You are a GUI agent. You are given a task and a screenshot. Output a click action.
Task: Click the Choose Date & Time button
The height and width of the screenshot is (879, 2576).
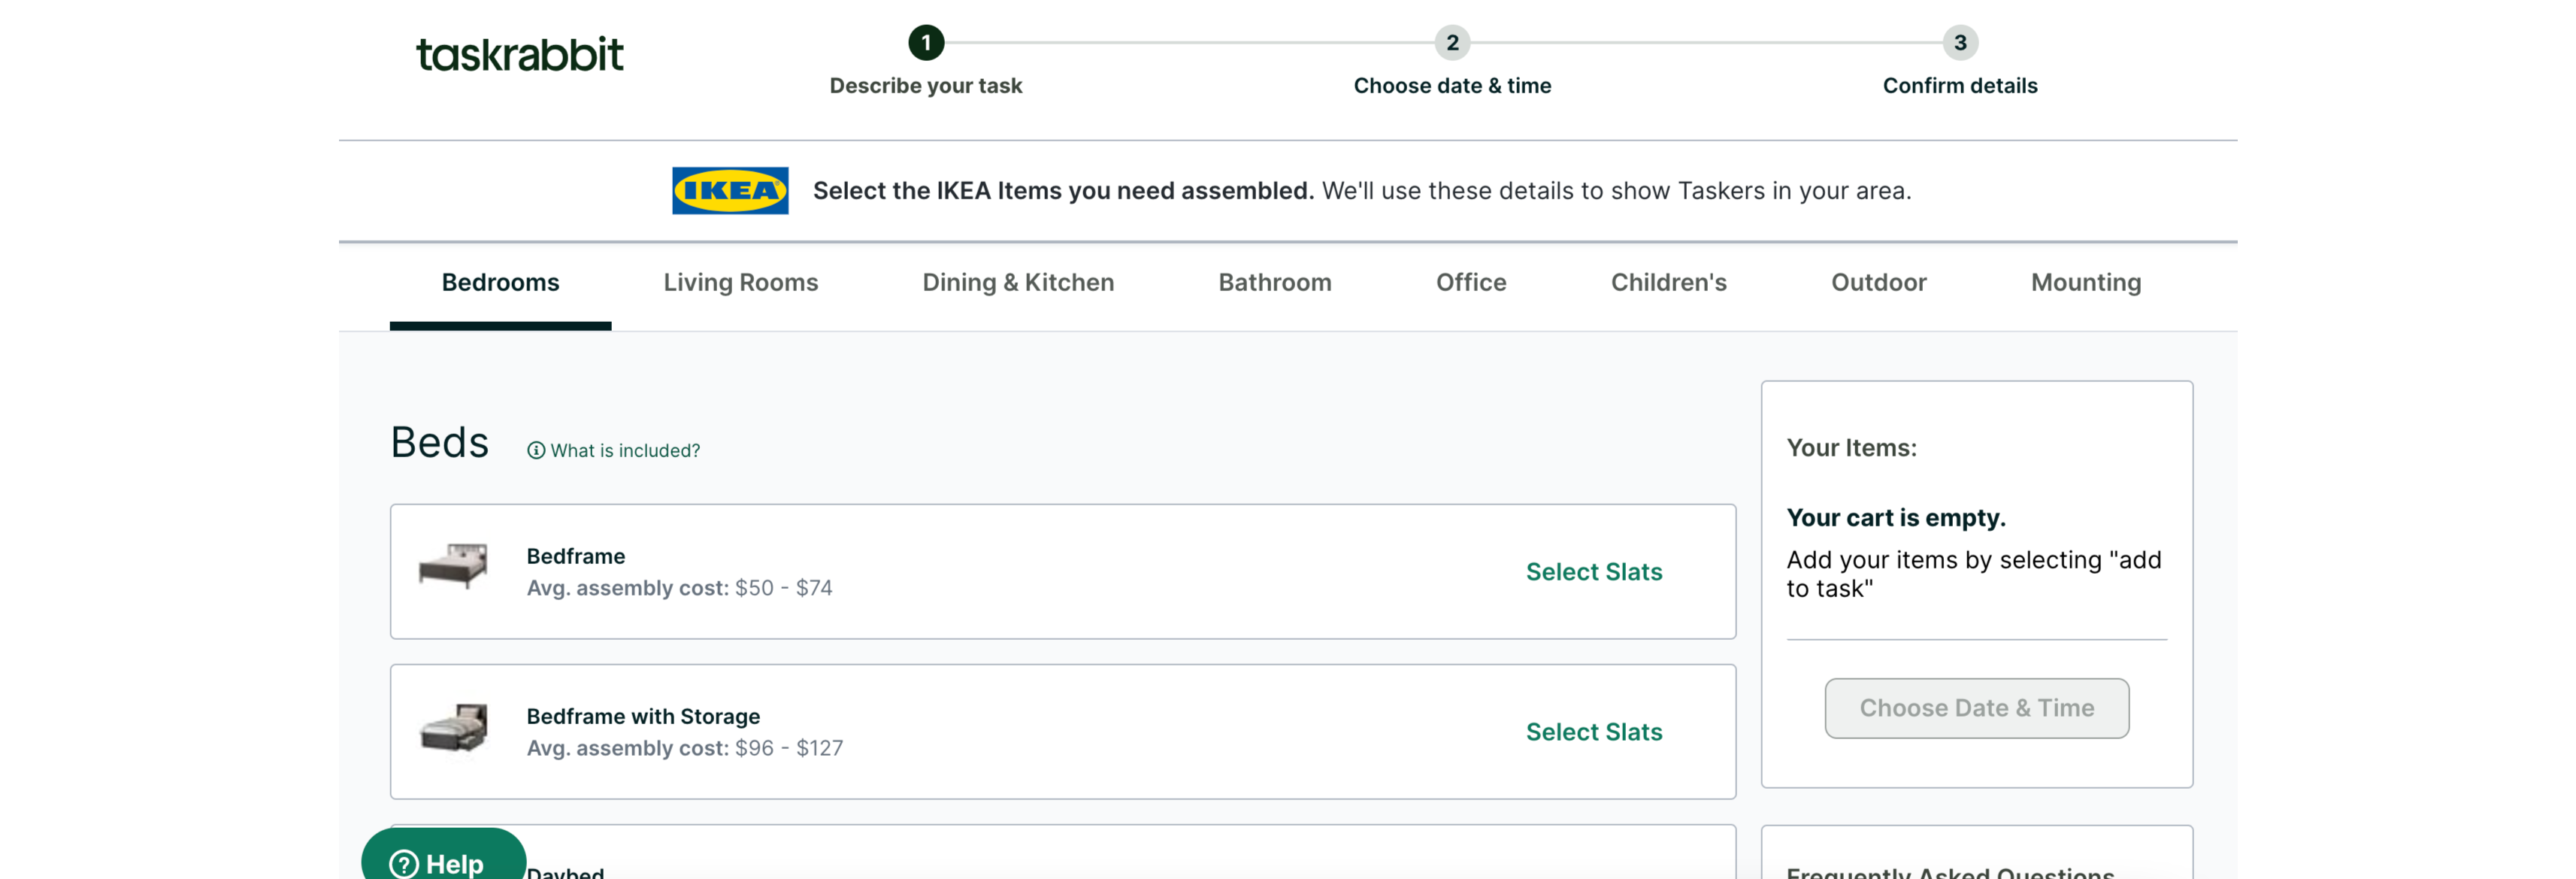[1976, 708]
